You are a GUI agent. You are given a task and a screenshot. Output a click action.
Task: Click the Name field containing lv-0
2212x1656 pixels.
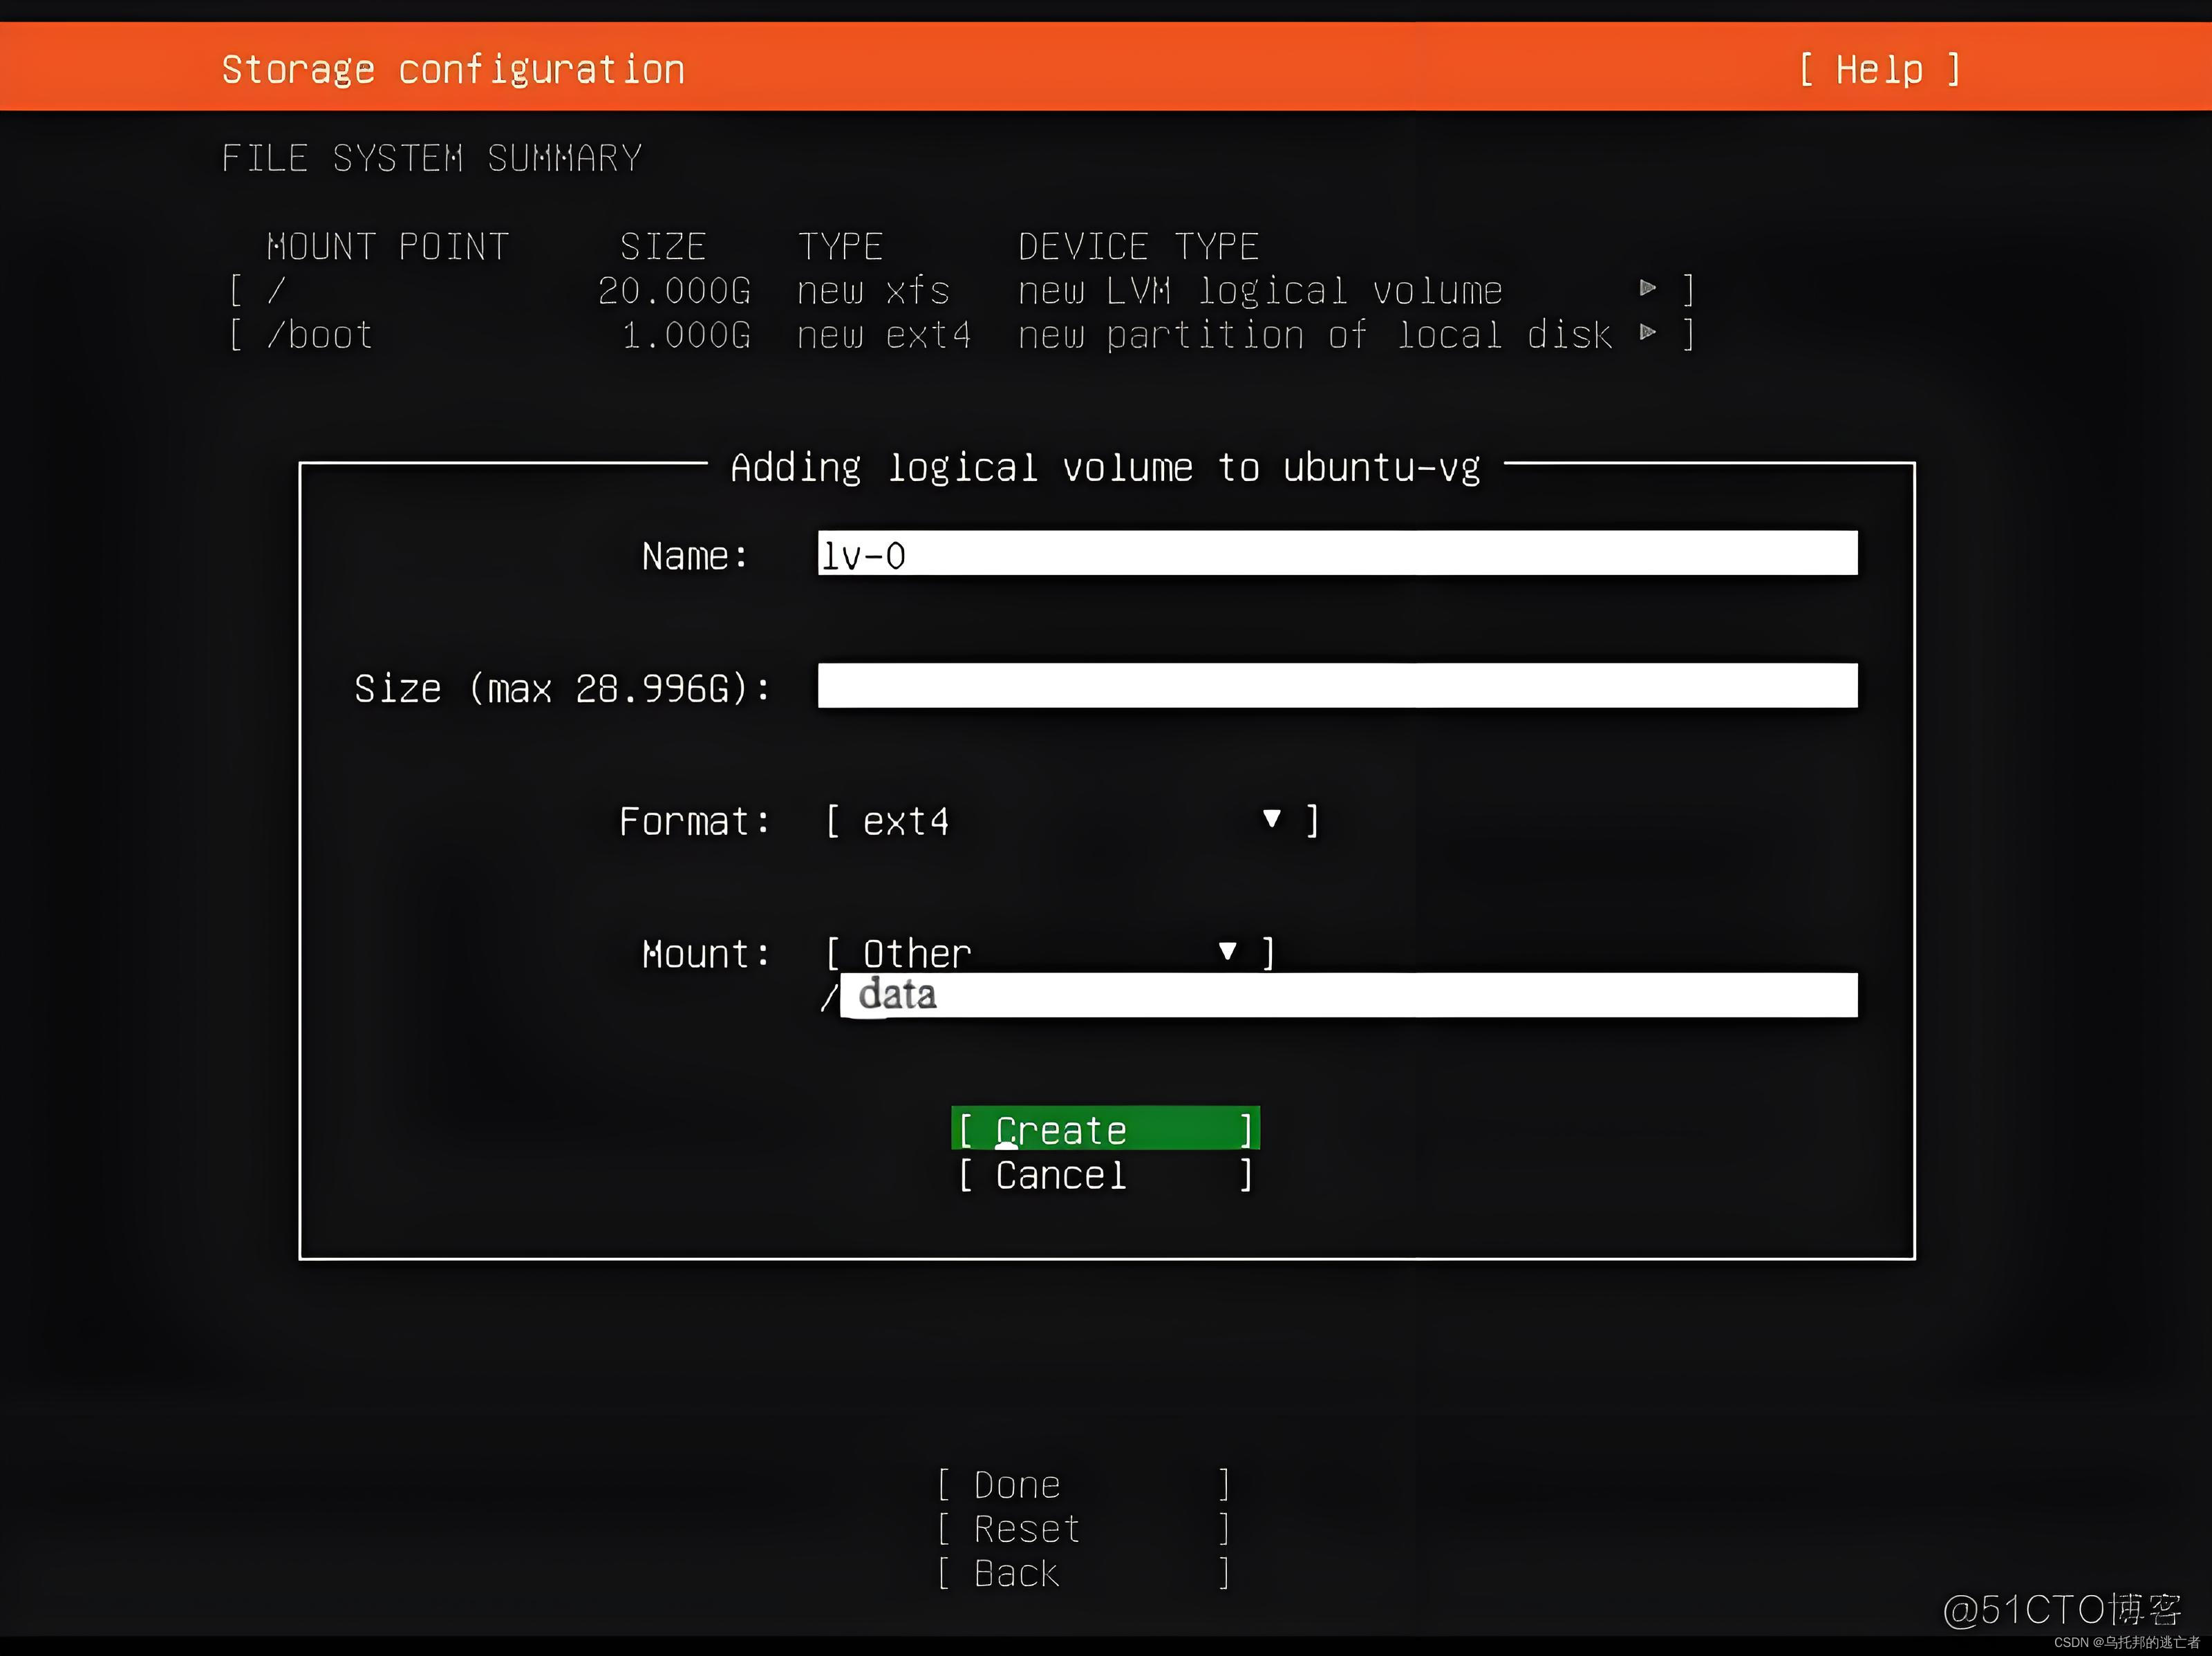click(1337, 554)
